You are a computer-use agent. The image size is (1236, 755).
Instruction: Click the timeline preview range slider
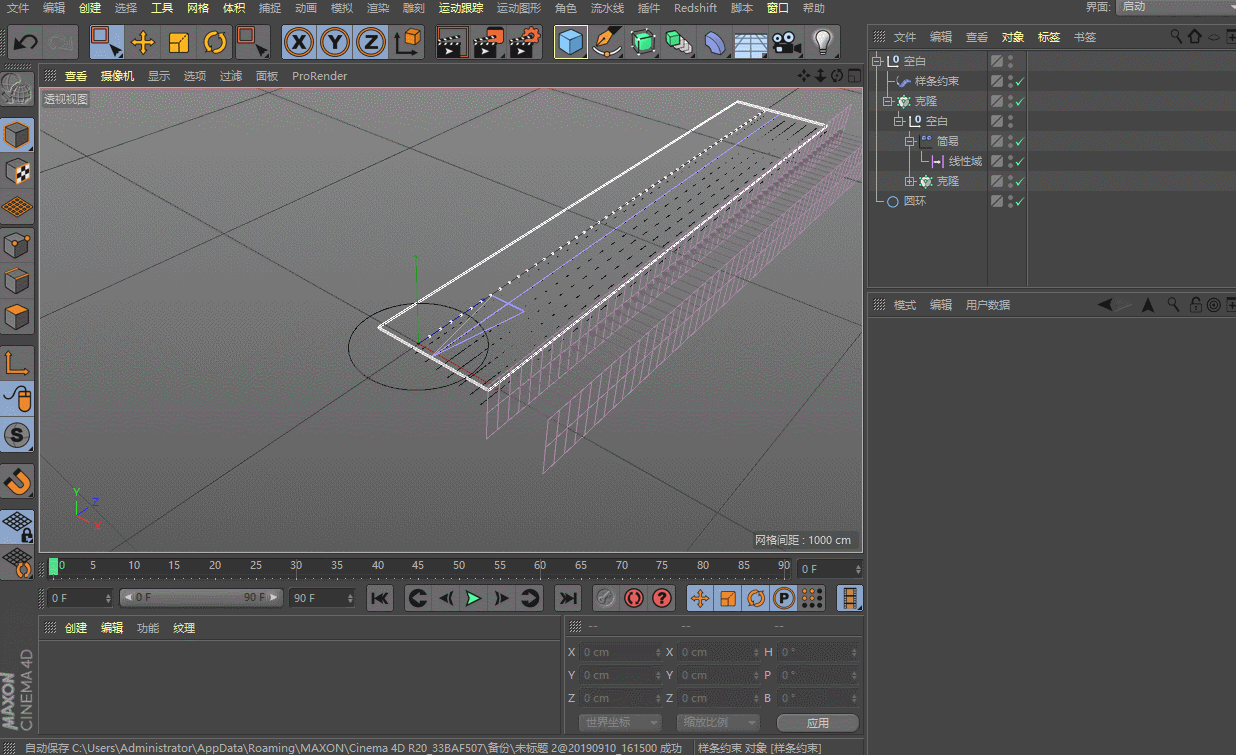(200, 598)
